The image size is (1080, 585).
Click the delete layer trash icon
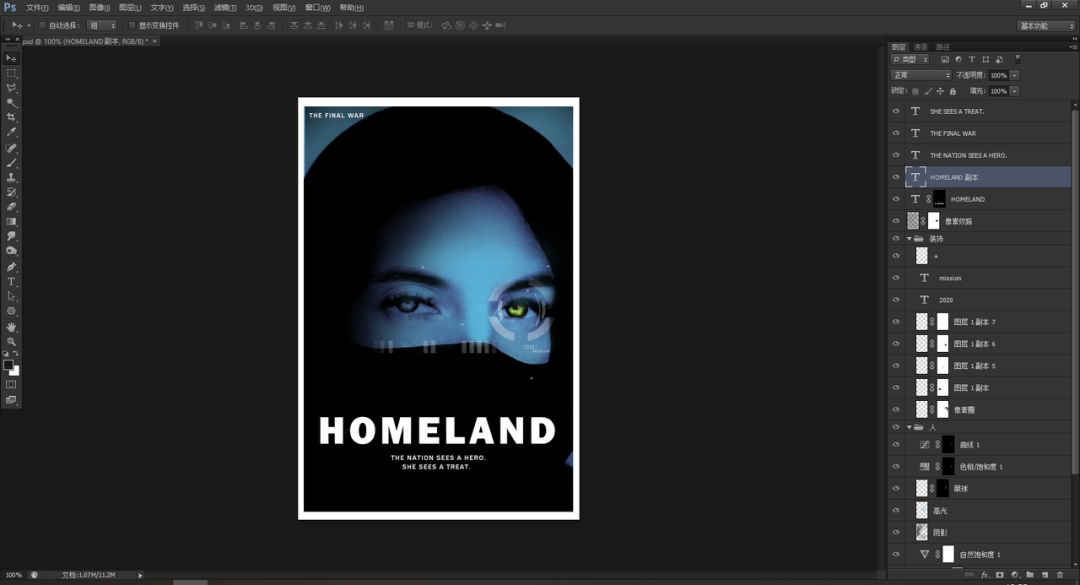click(x=1060, y=575)
